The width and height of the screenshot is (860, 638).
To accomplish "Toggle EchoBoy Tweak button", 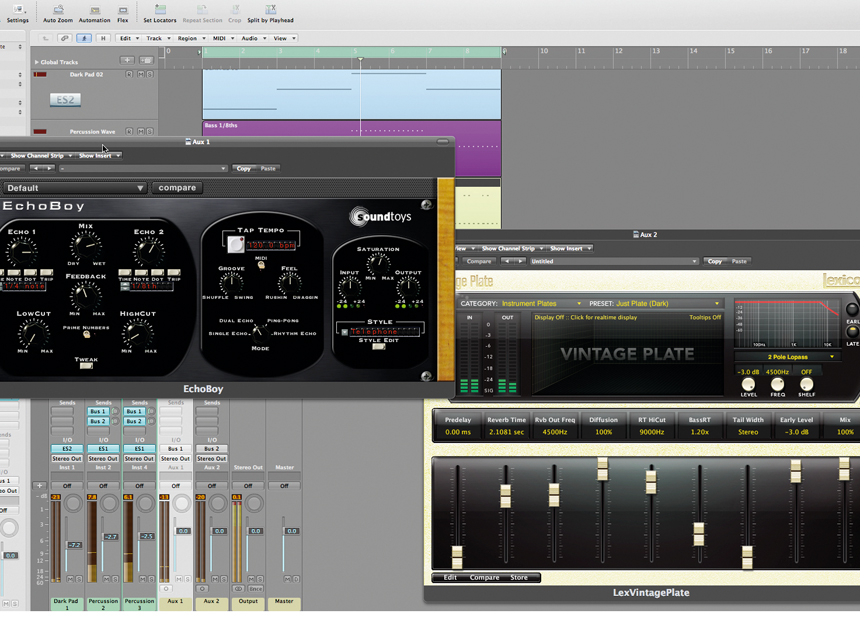I will click(86, 366).
